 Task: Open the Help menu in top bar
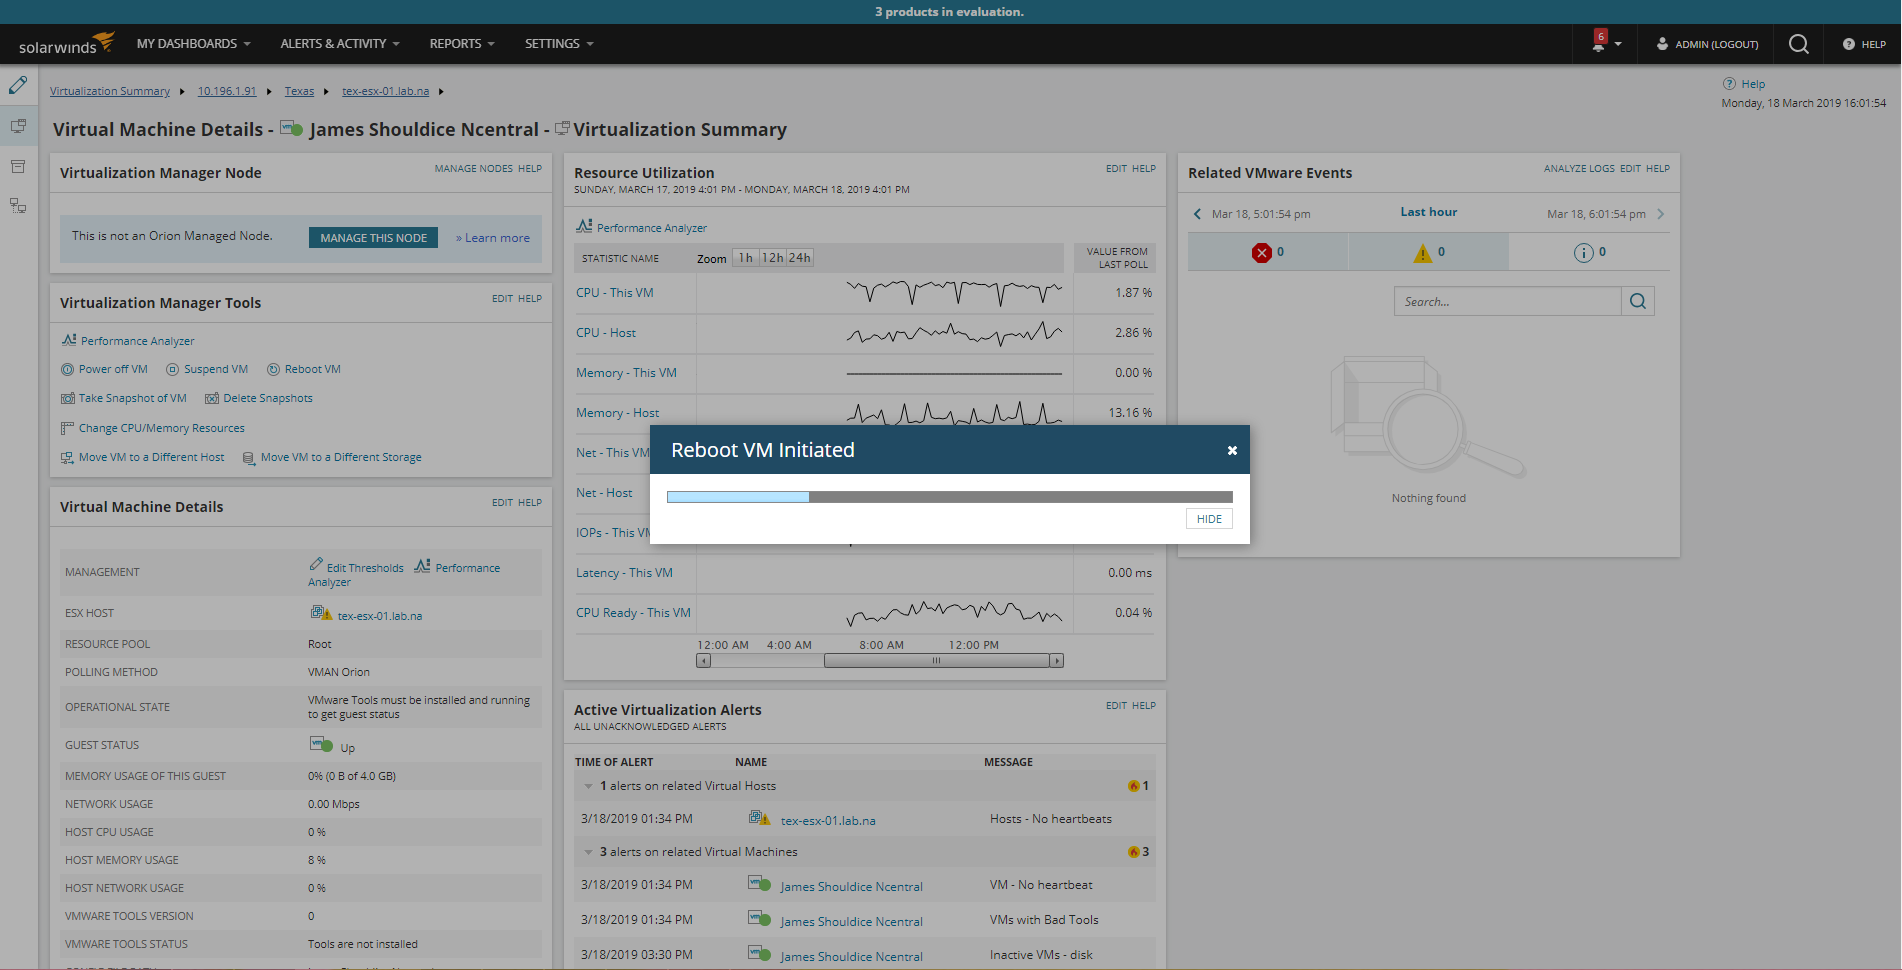(x=1865, y=44)
